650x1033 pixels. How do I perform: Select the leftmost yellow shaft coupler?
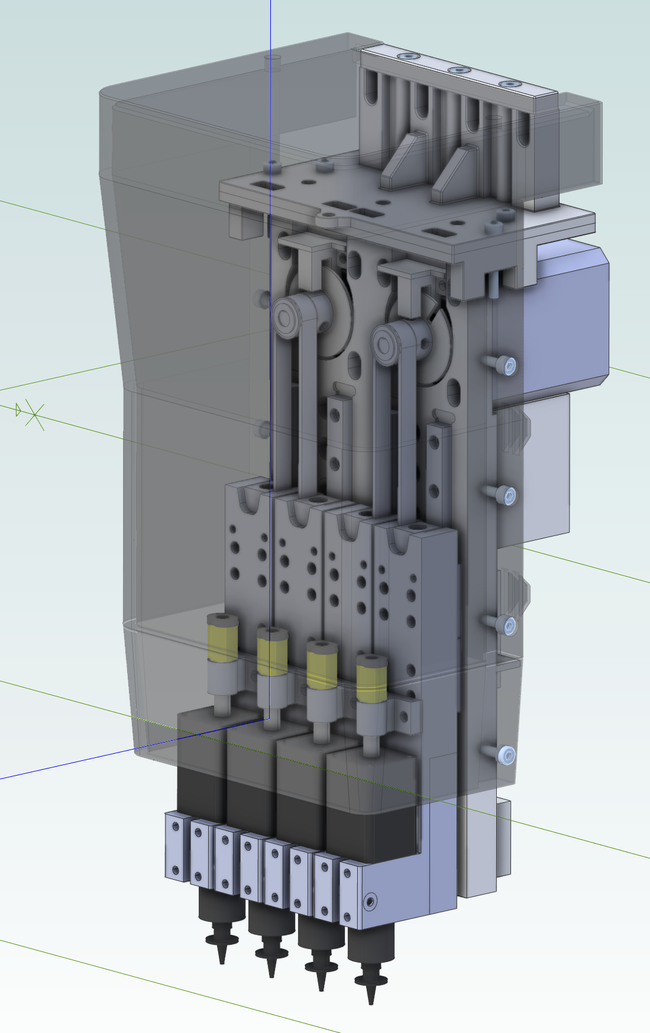(x=222, y=638)
